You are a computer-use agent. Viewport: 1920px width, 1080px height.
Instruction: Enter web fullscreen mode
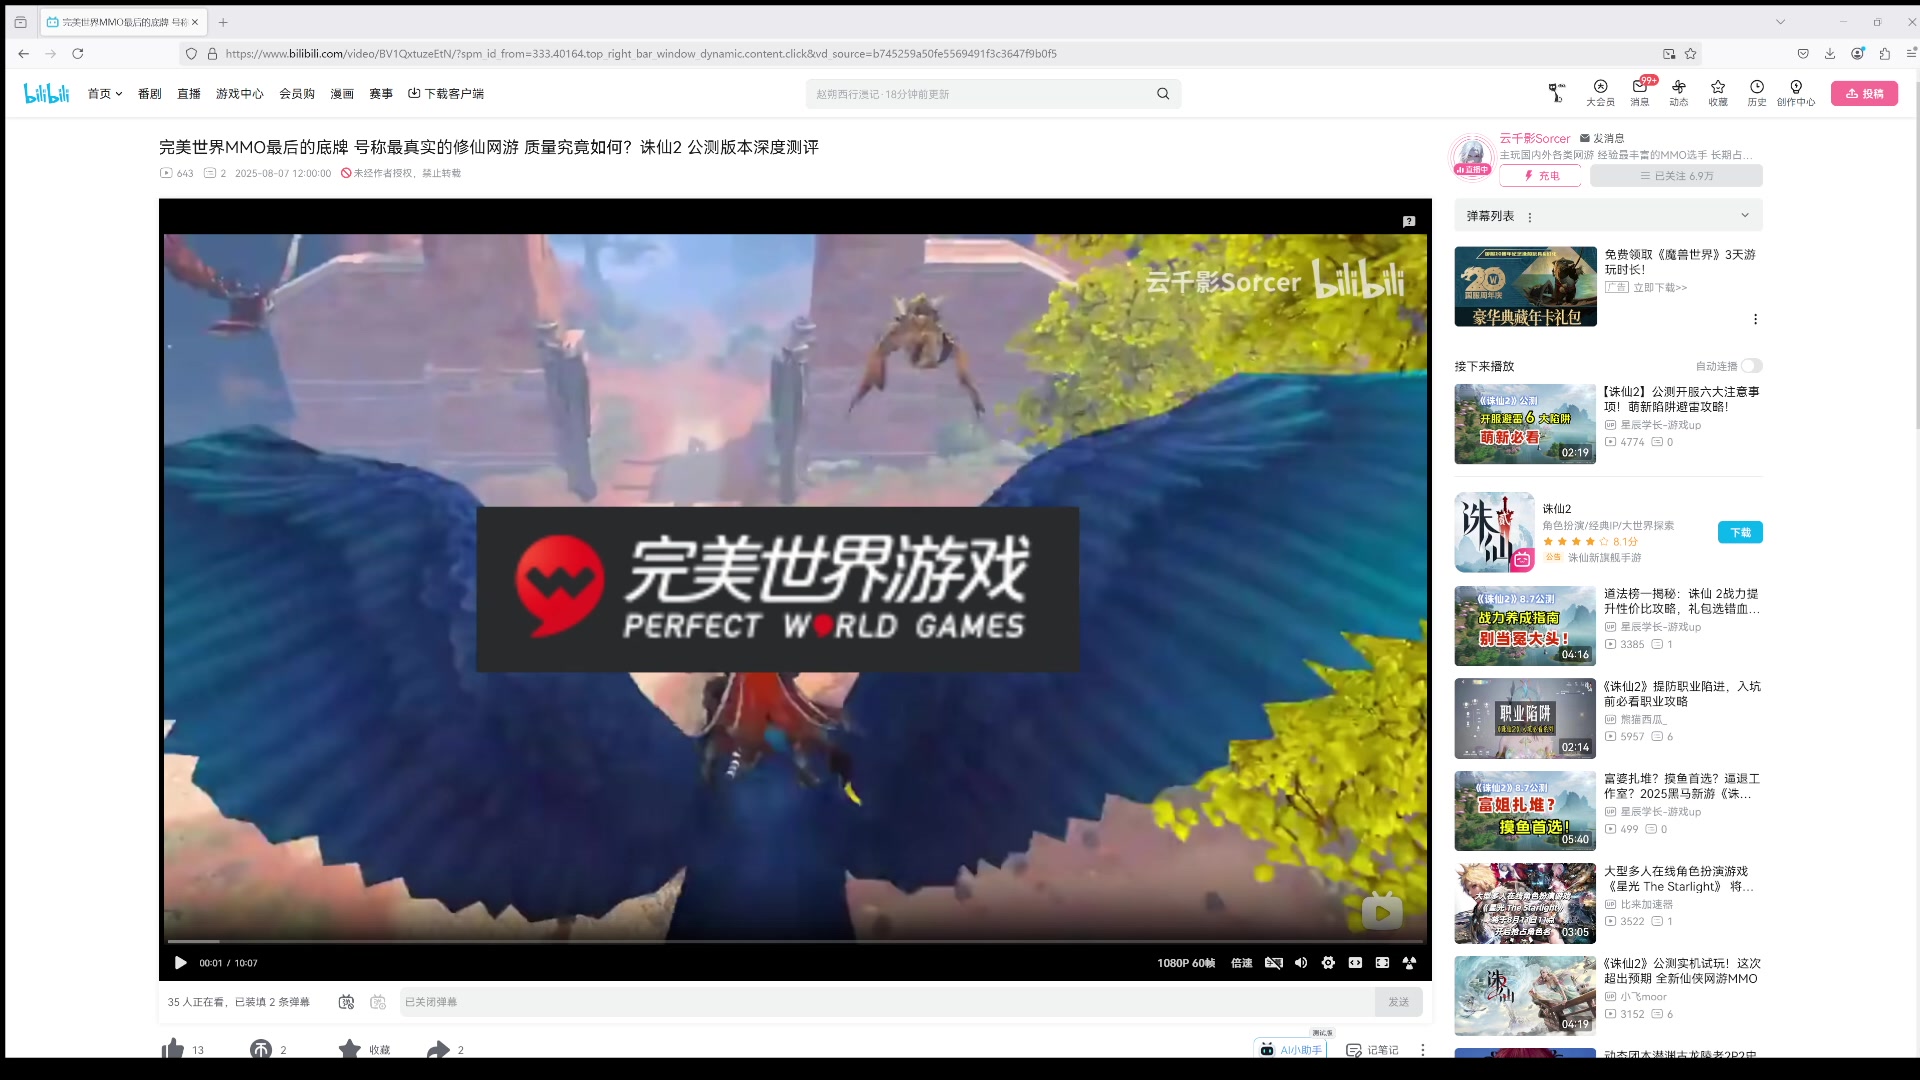tap(1355, 963)
